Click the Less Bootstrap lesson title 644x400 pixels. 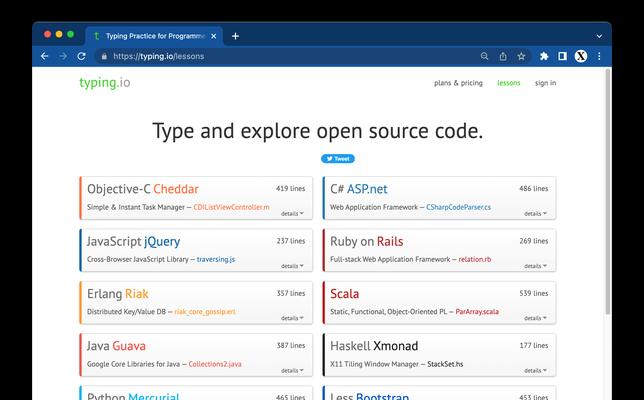[369, 396]
